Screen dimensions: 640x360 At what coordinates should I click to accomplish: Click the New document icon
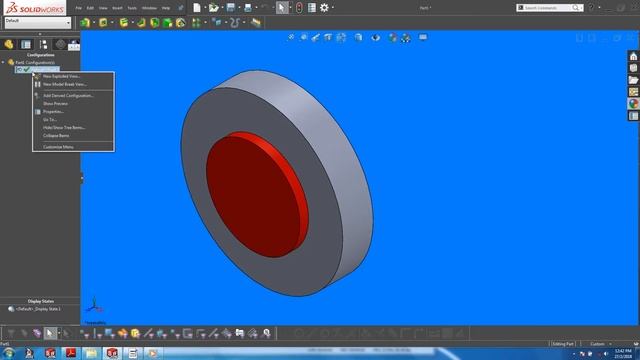[x=197, y=7]
